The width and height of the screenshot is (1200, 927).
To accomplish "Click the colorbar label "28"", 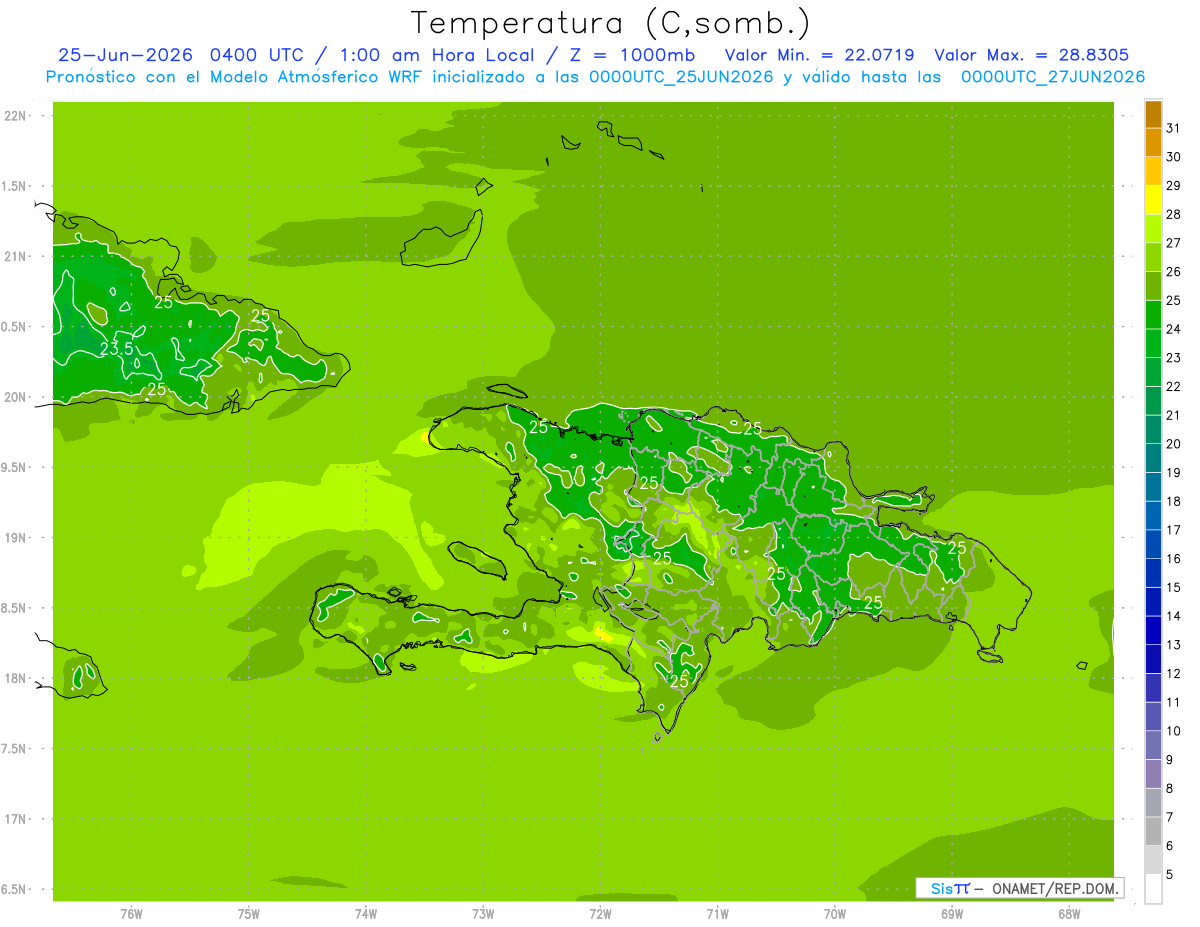I will click(1174, 214).
